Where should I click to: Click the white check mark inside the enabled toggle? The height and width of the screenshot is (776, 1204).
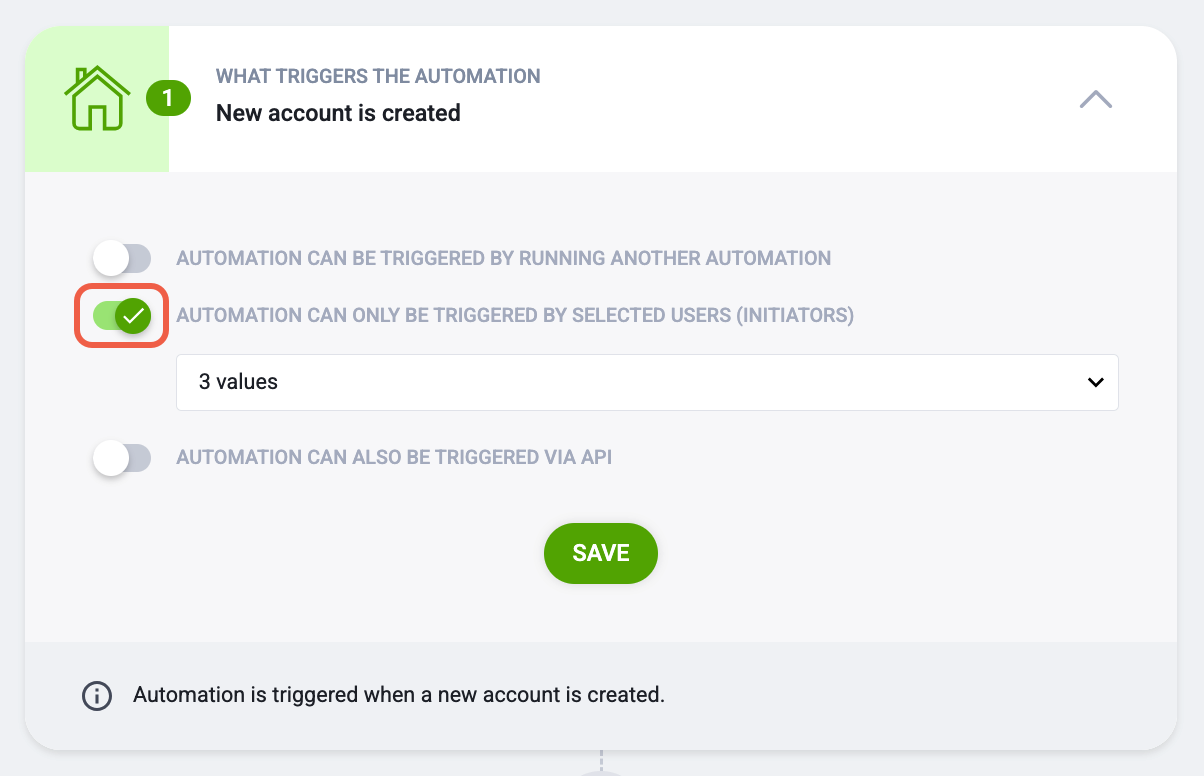pos(133,316)
